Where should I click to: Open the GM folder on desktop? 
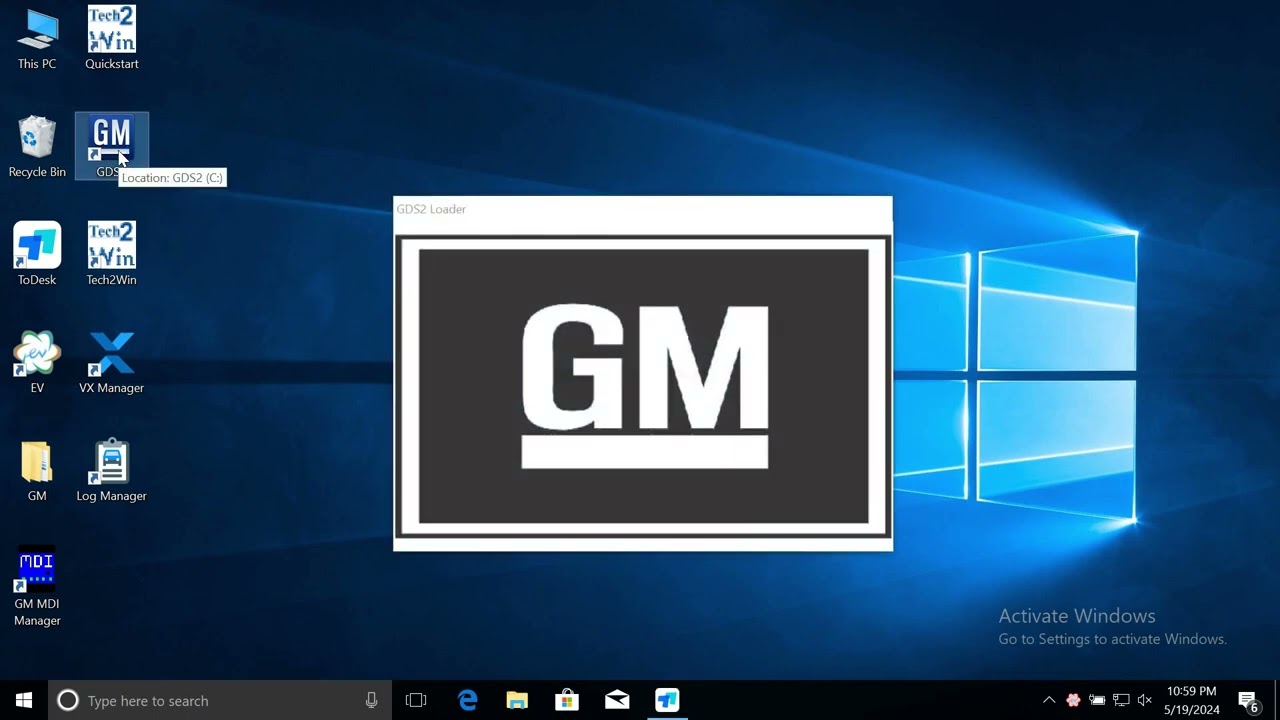click(x=37, y=470)
